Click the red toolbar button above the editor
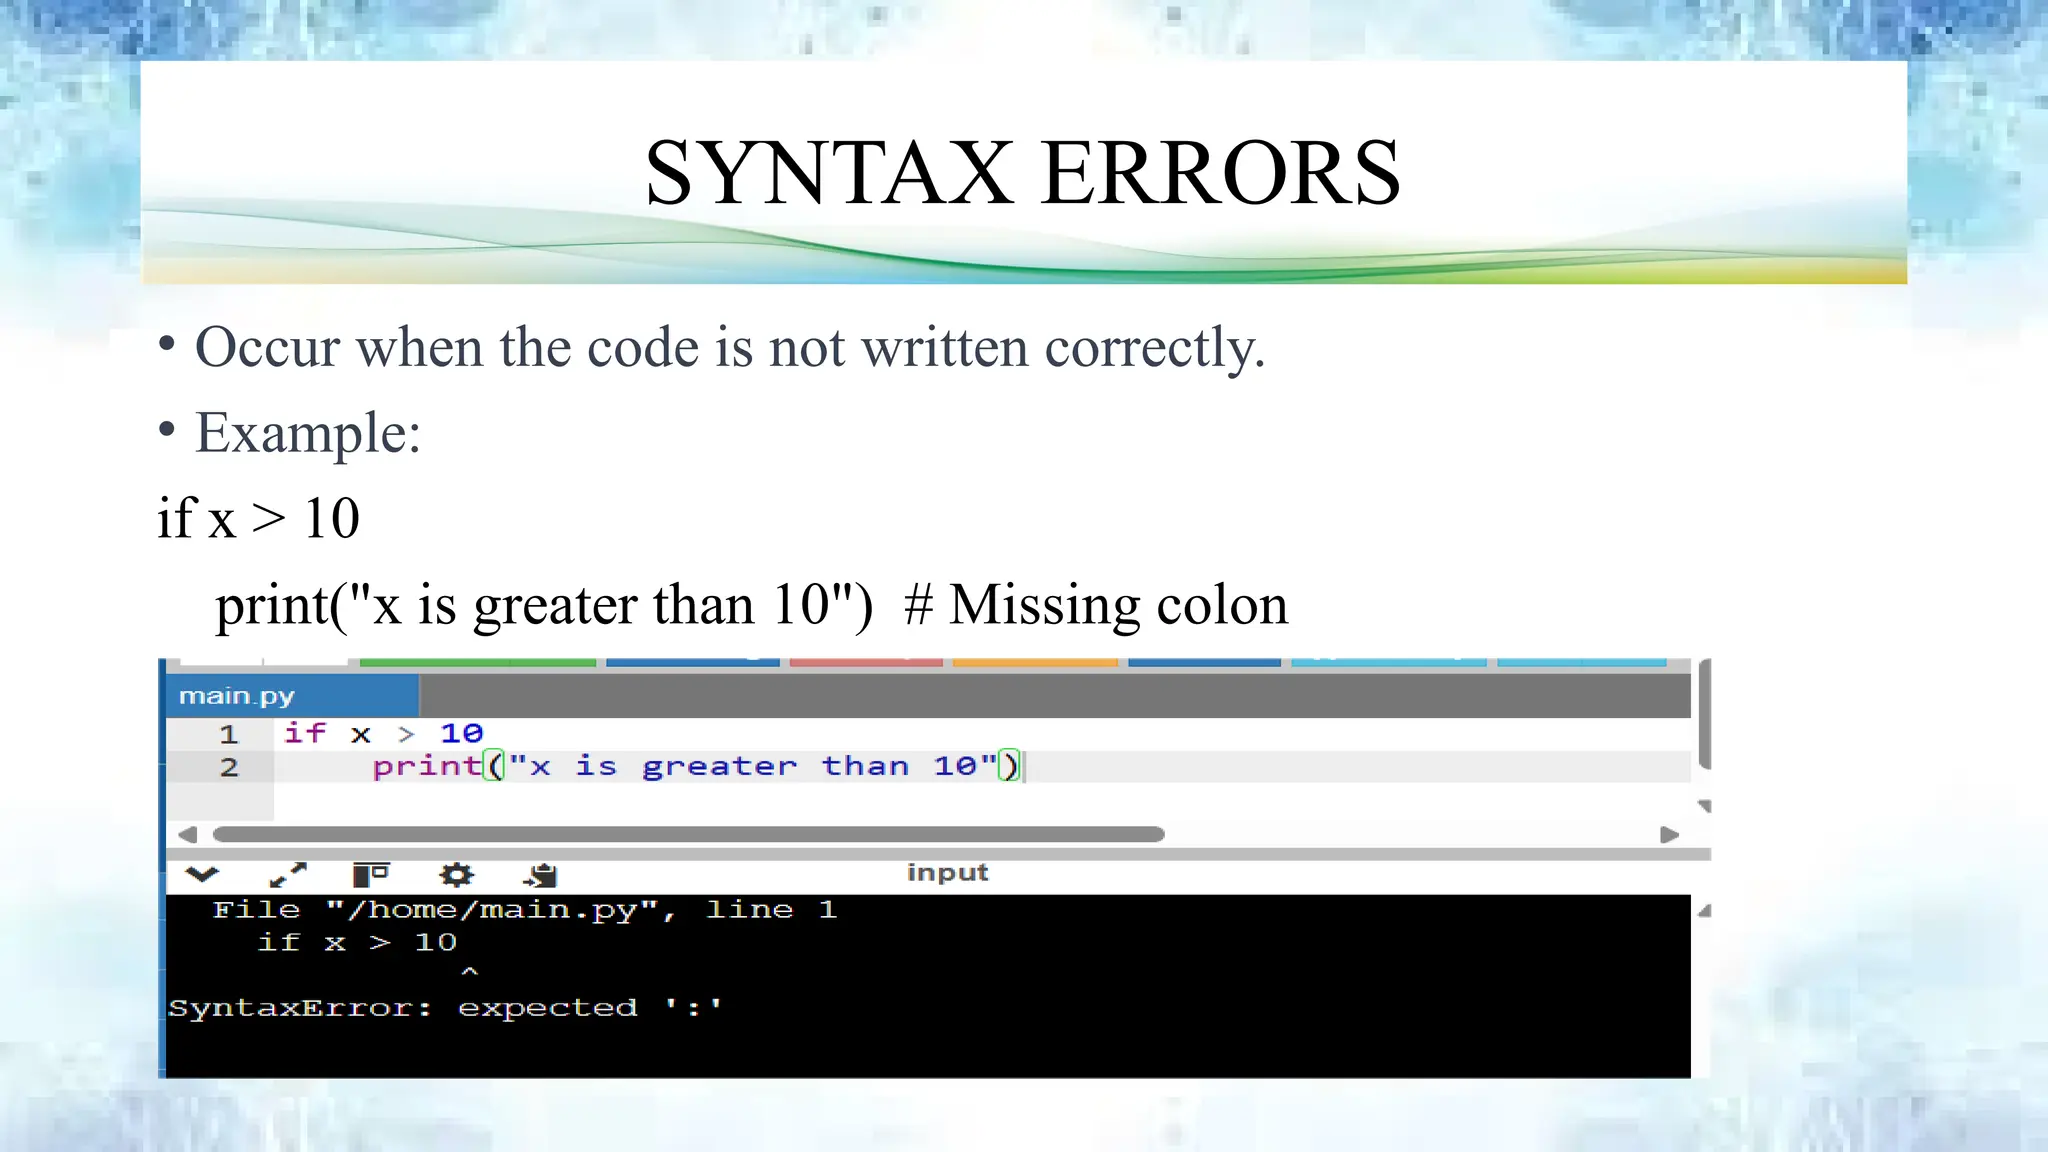This screenshot has width=2048, height=1152. [866, 662]
